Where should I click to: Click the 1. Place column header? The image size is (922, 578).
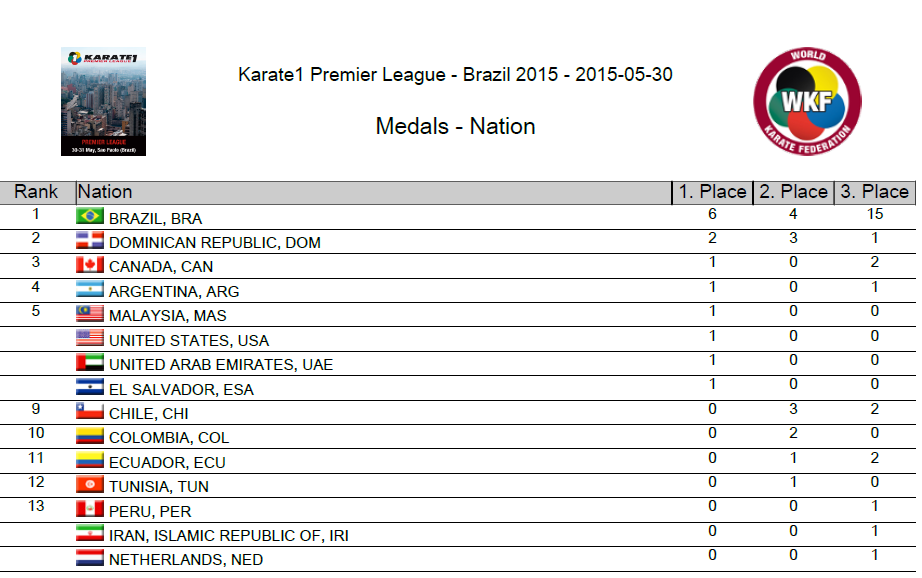click(x=712, y=192)
